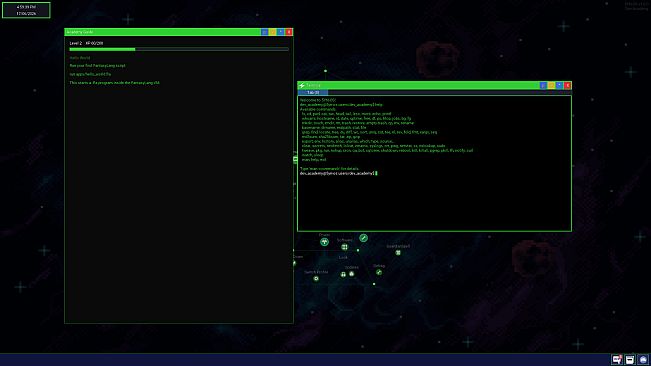The width and height of the screenshot is (651, 366).
Task: Select the Tab (1) terminal tab
Action: [313, 93]
